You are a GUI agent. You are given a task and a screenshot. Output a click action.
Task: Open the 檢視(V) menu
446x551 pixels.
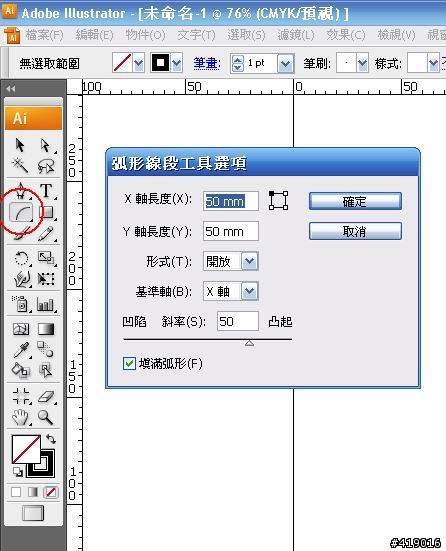(x=396, y=35)
